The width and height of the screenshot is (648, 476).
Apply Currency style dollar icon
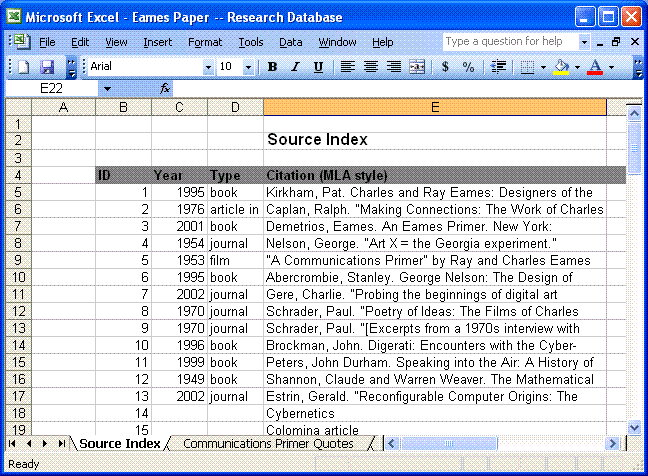pos(445,67)
